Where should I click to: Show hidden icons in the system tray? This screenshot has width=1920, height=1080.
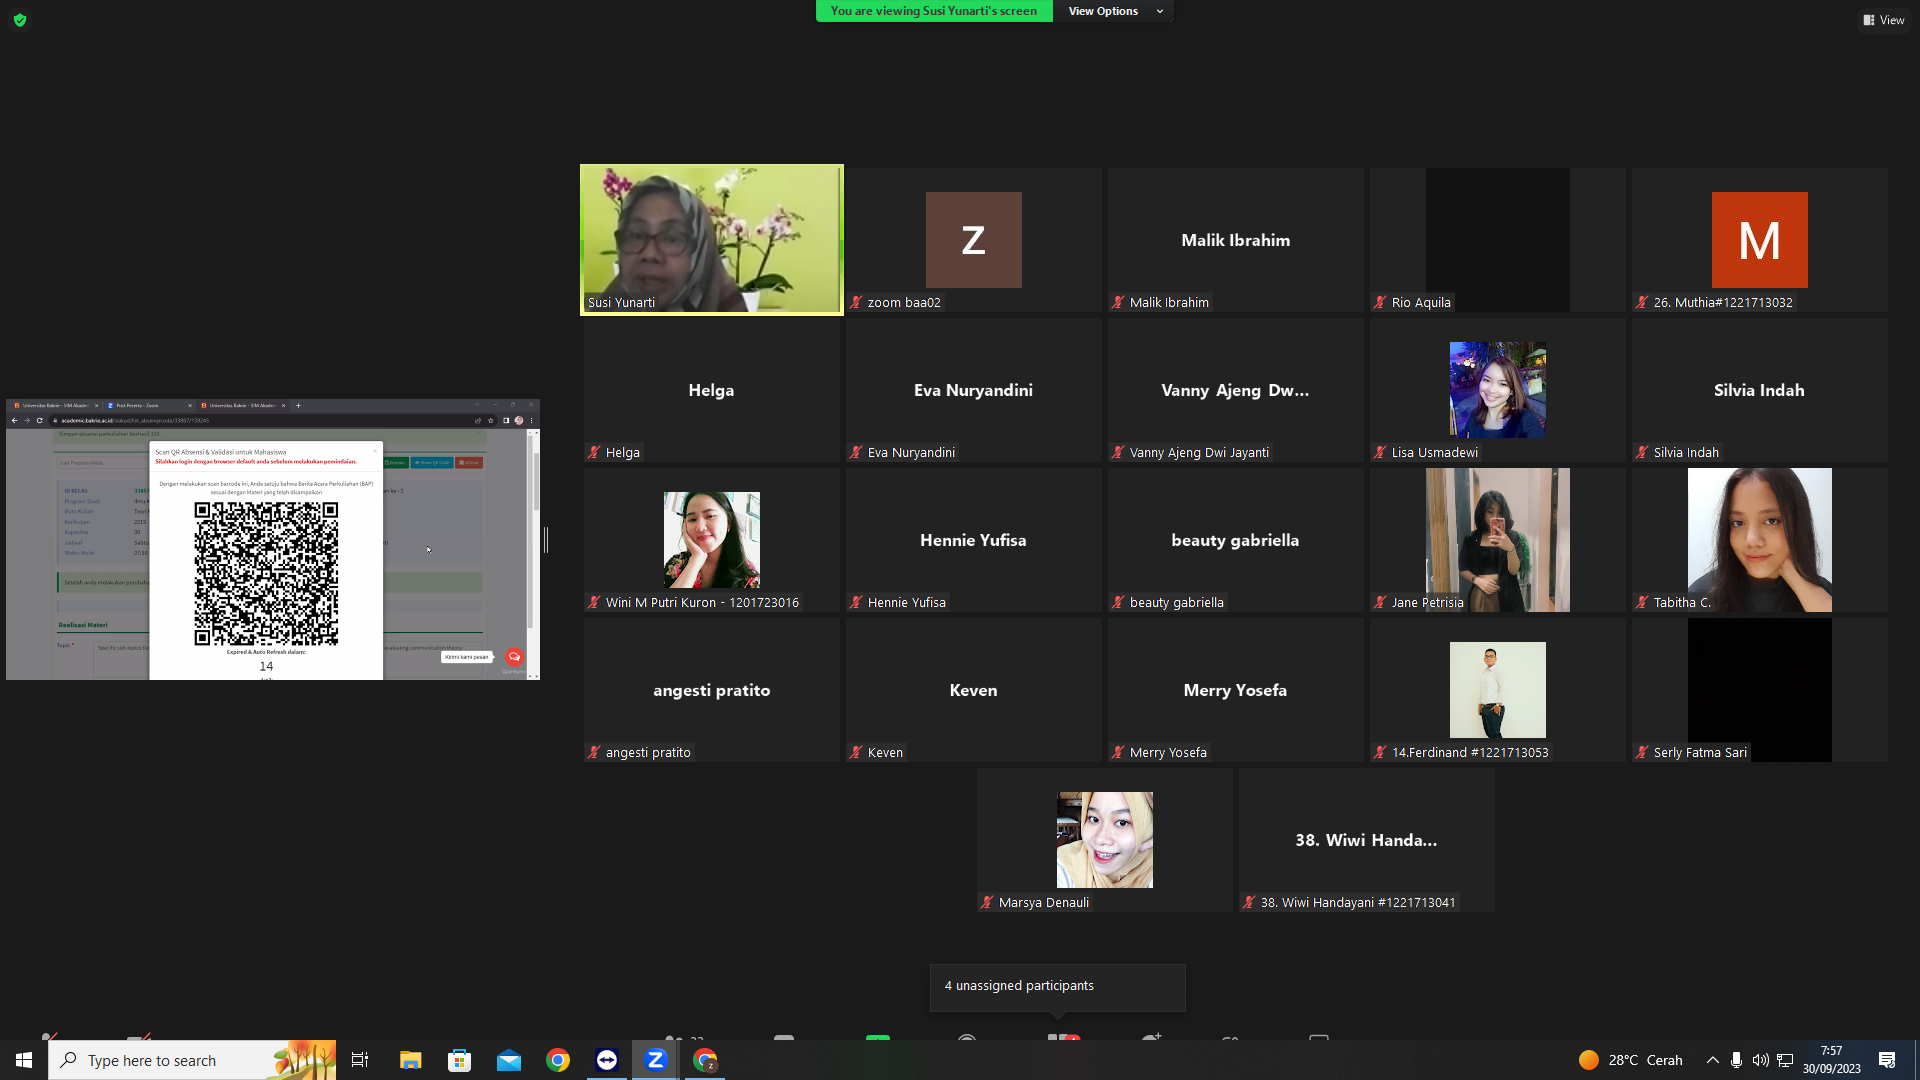point(1712,1060)
